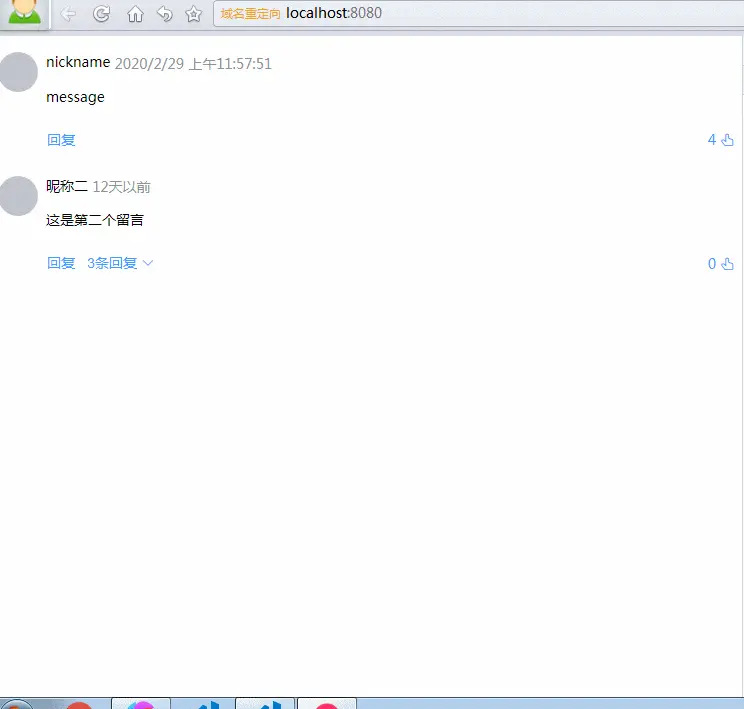Click the gray avatar of the nickname comment
The image size is (744, 709).
[x=18, y=72]
